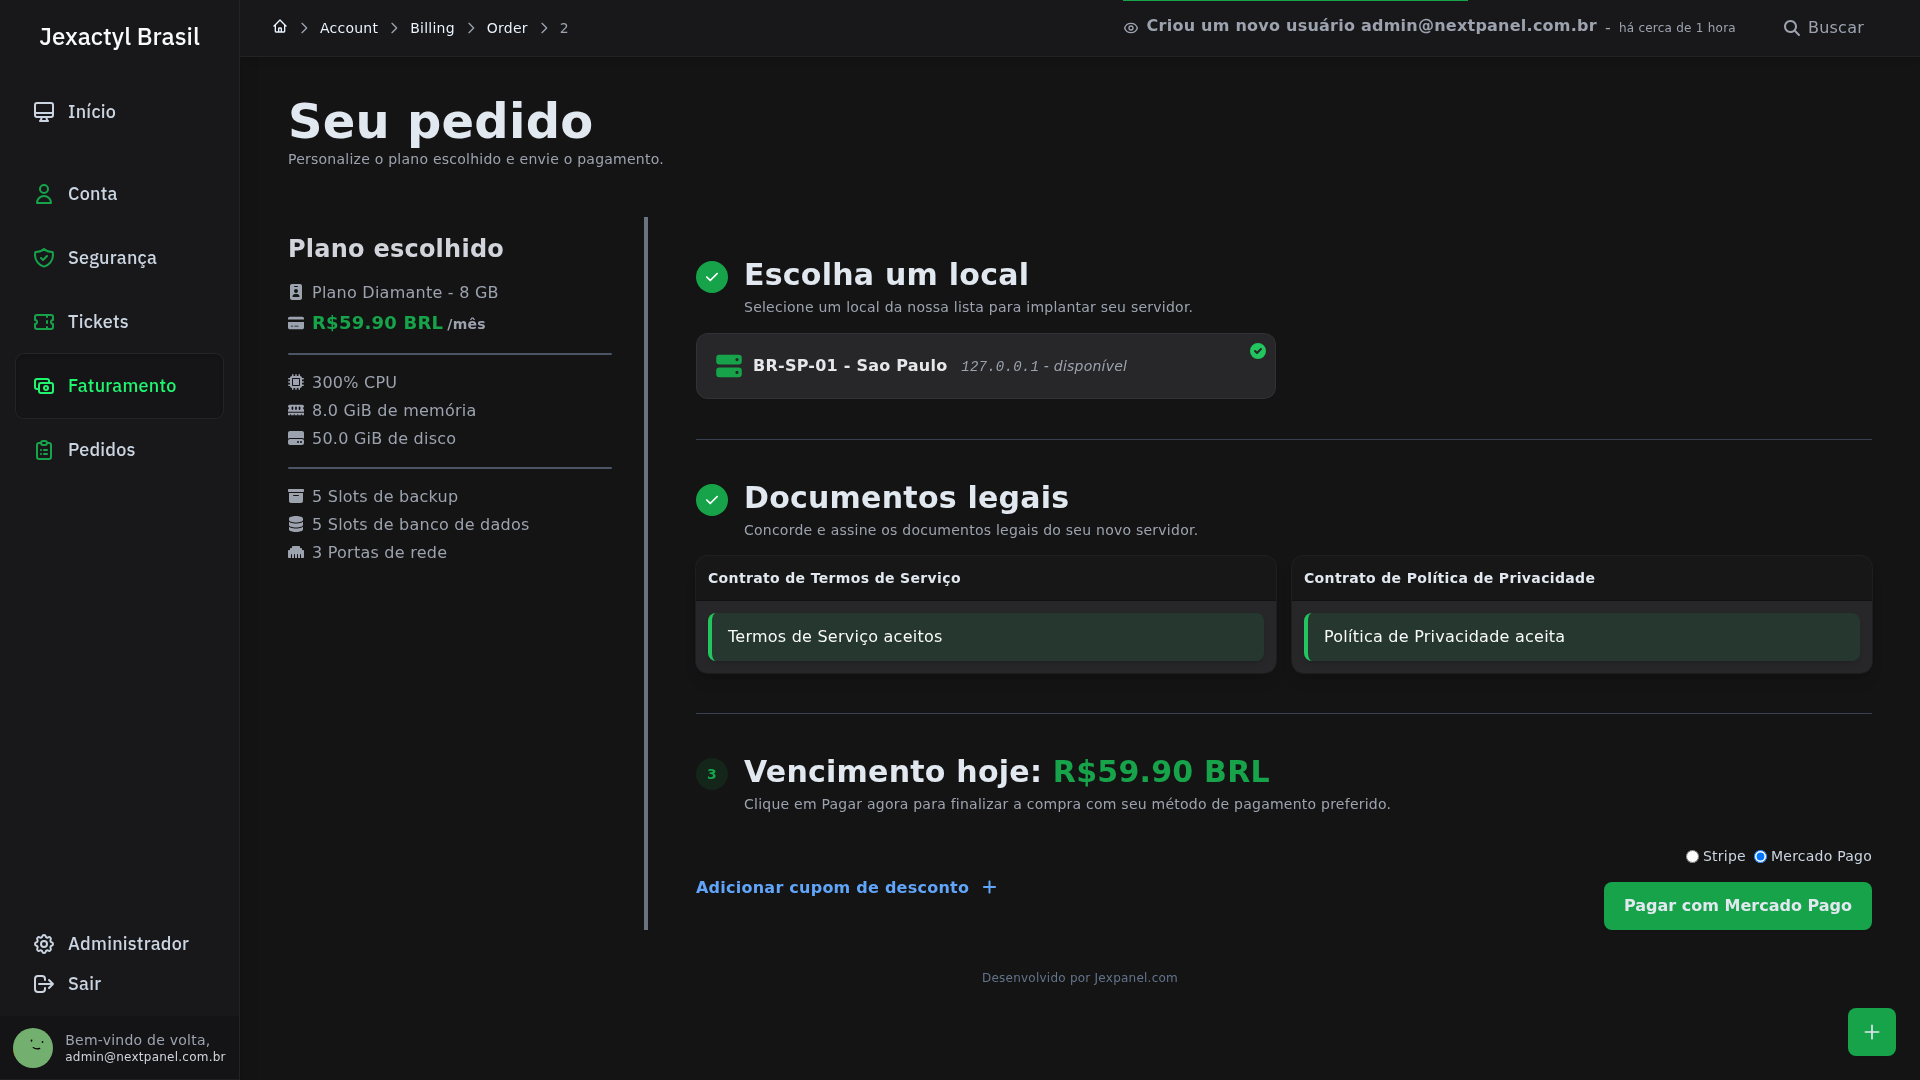The image size is (1920, 1080).
Task: Click Termos de Serviço aceitos box
Action: [x=986, y=637]
